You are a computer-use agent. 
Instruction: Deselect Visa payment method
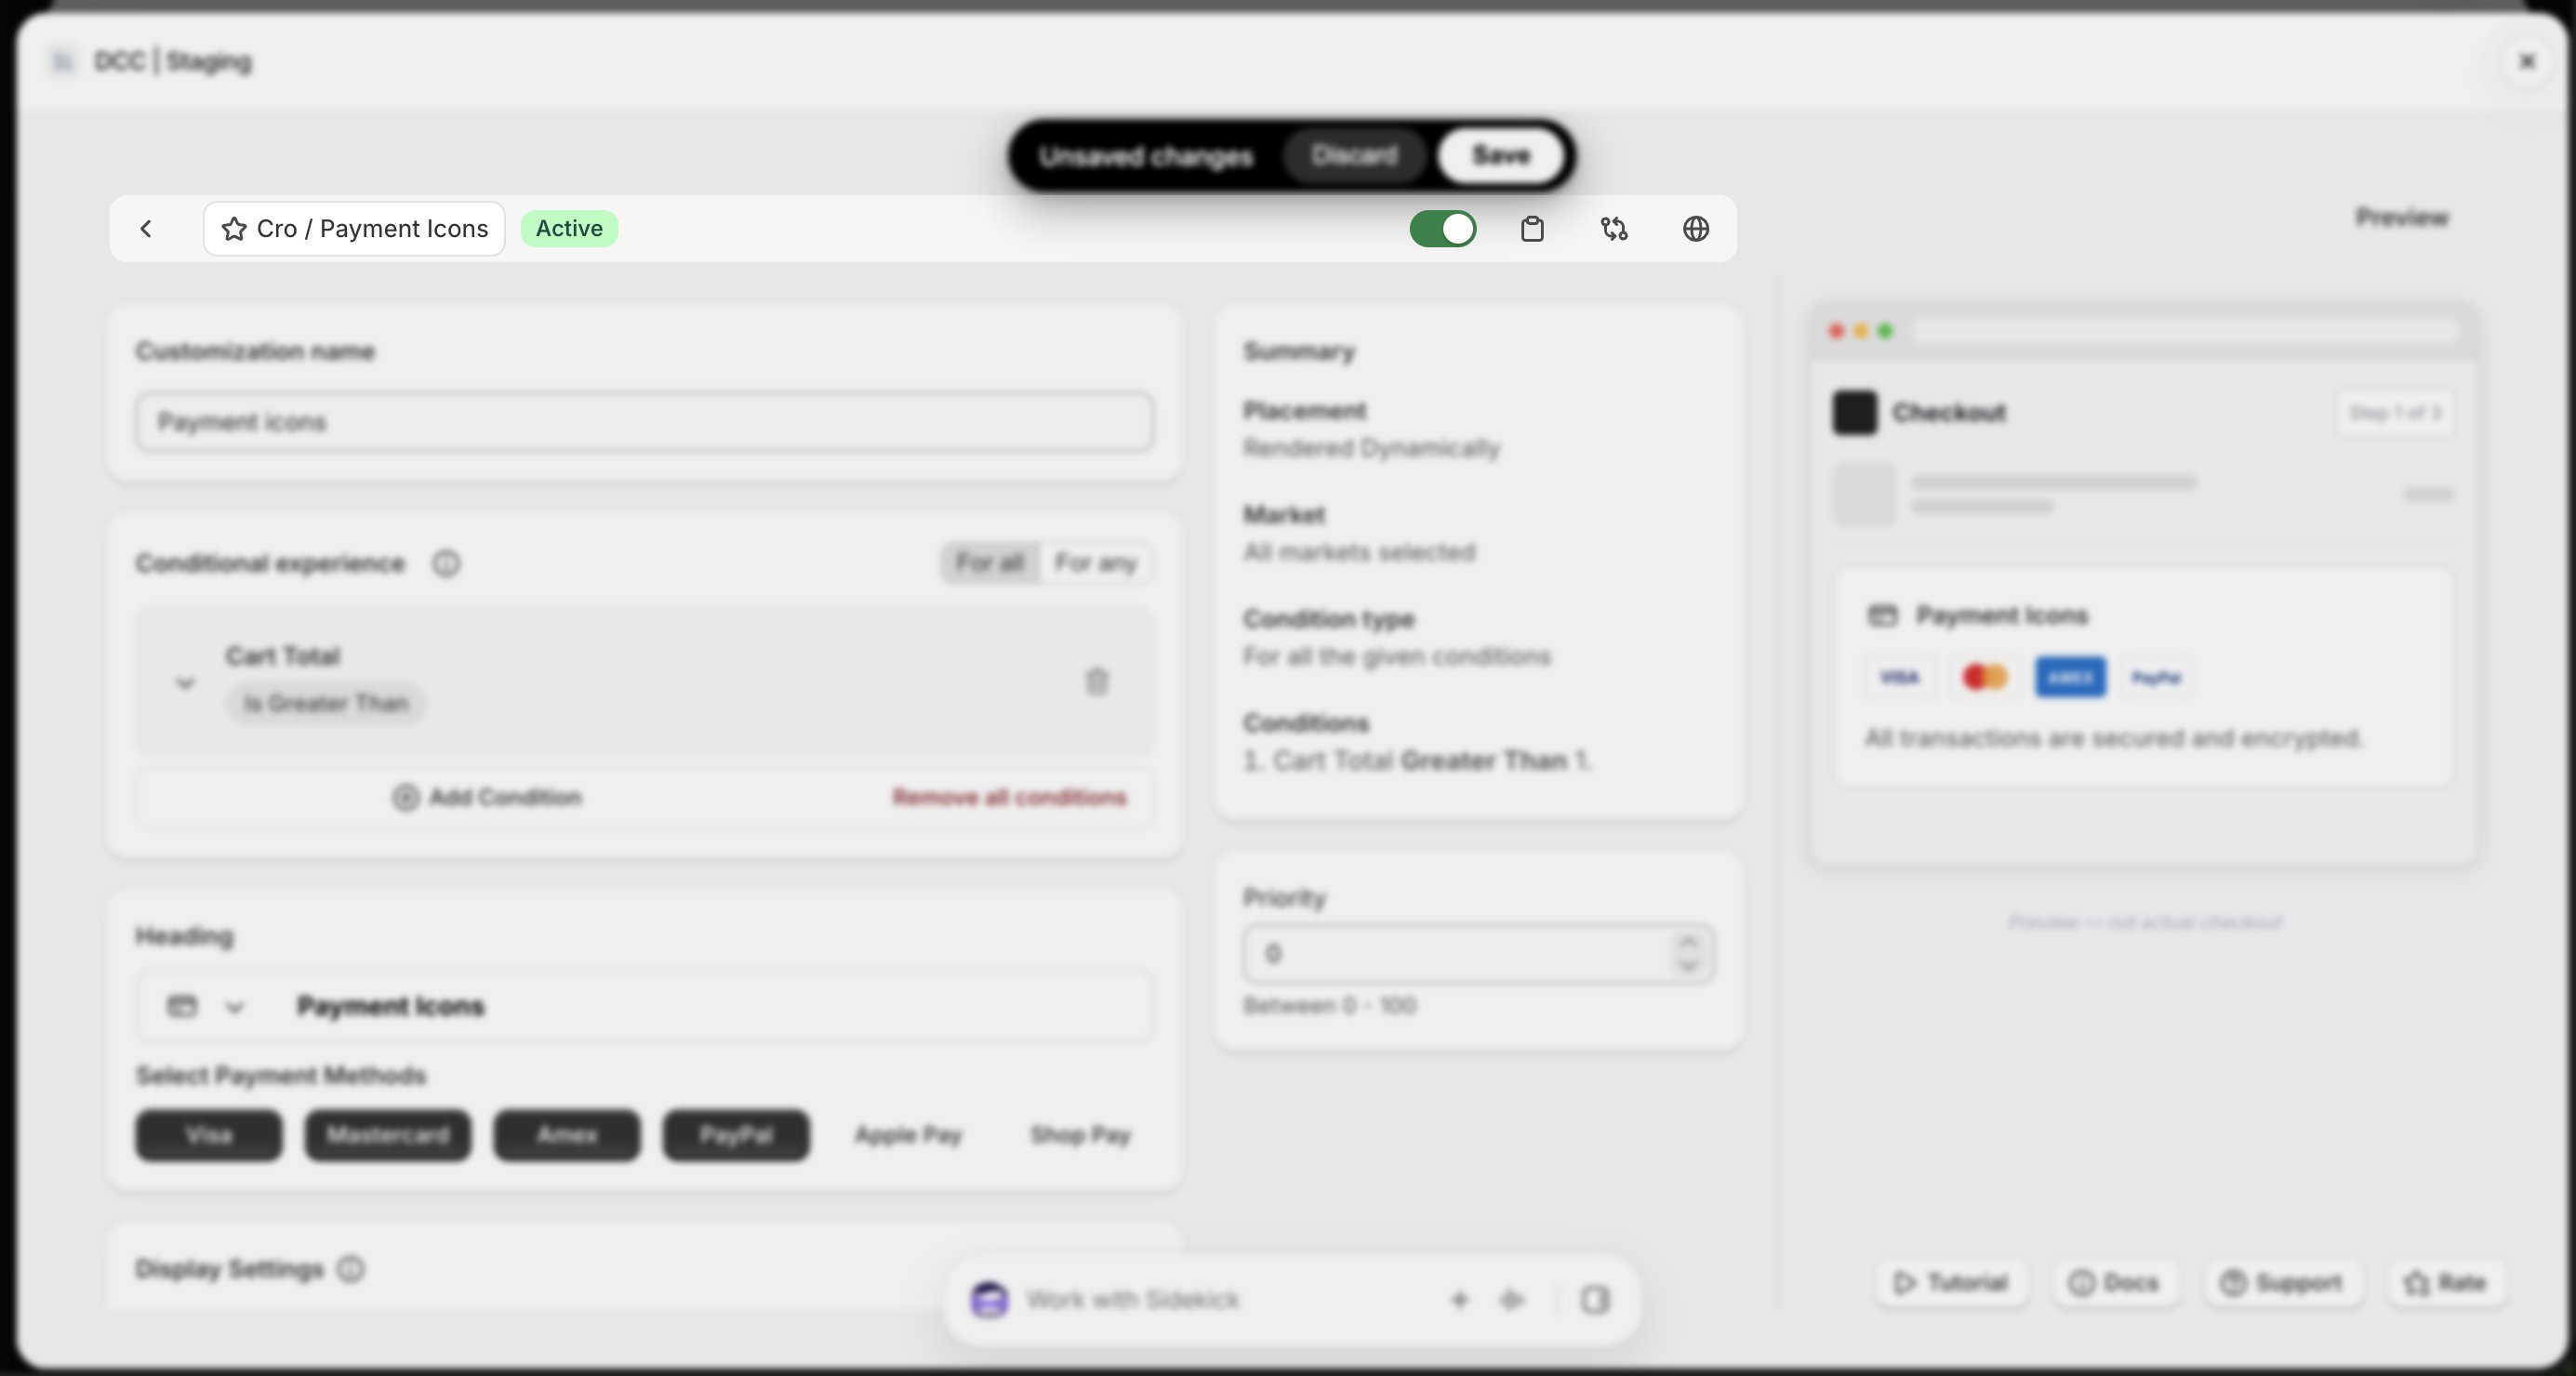pyautogui.click(x=209, y=1136)
